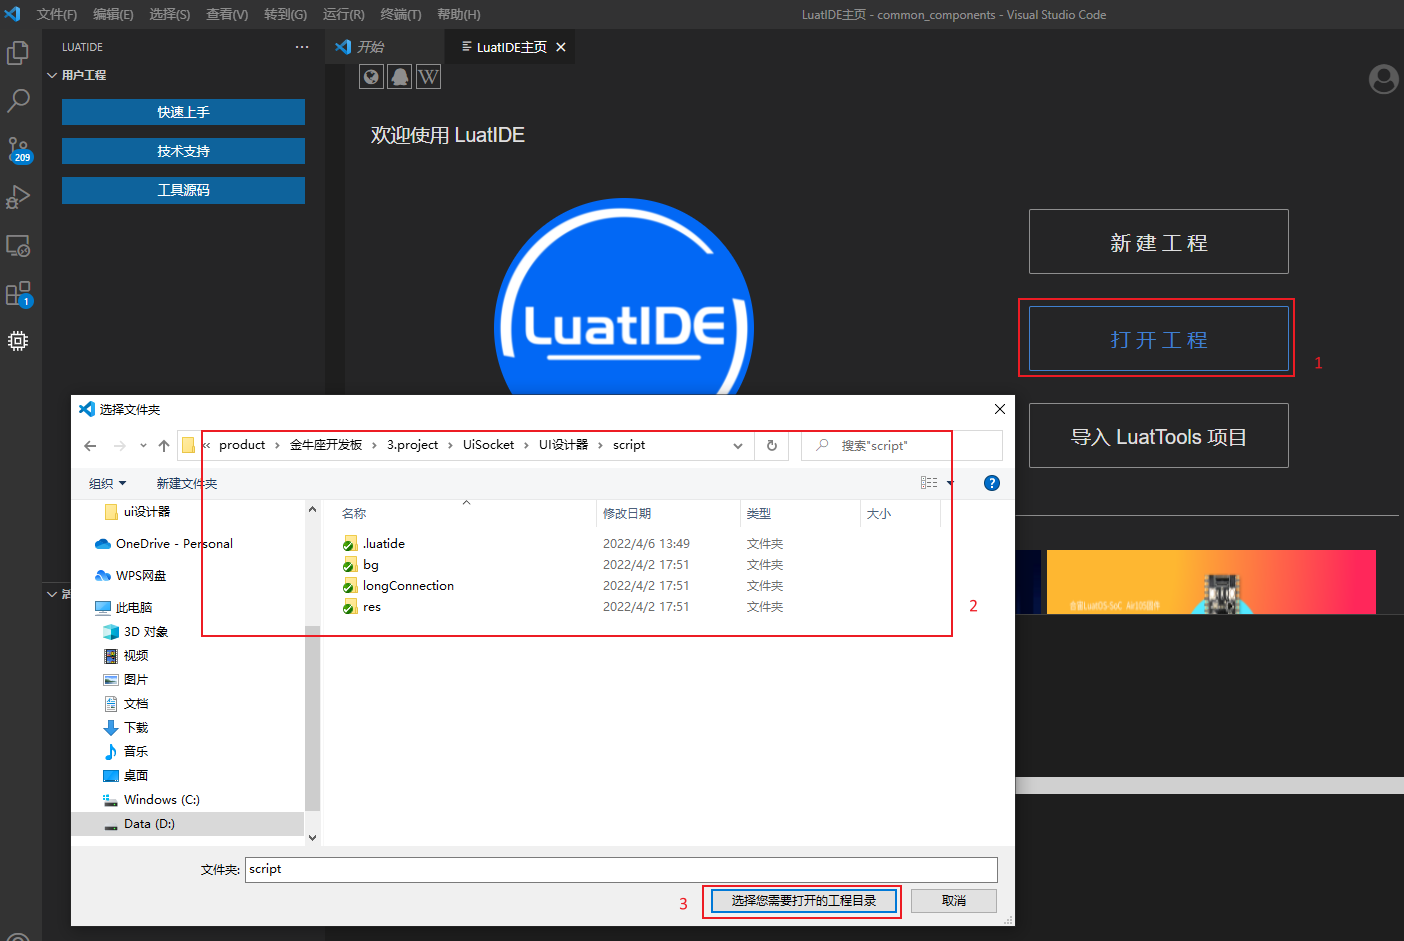The width and height of the screenshot is (1404, 941).
Task: Select 桌面 in navigation pane
Action: tap(126, 776)
